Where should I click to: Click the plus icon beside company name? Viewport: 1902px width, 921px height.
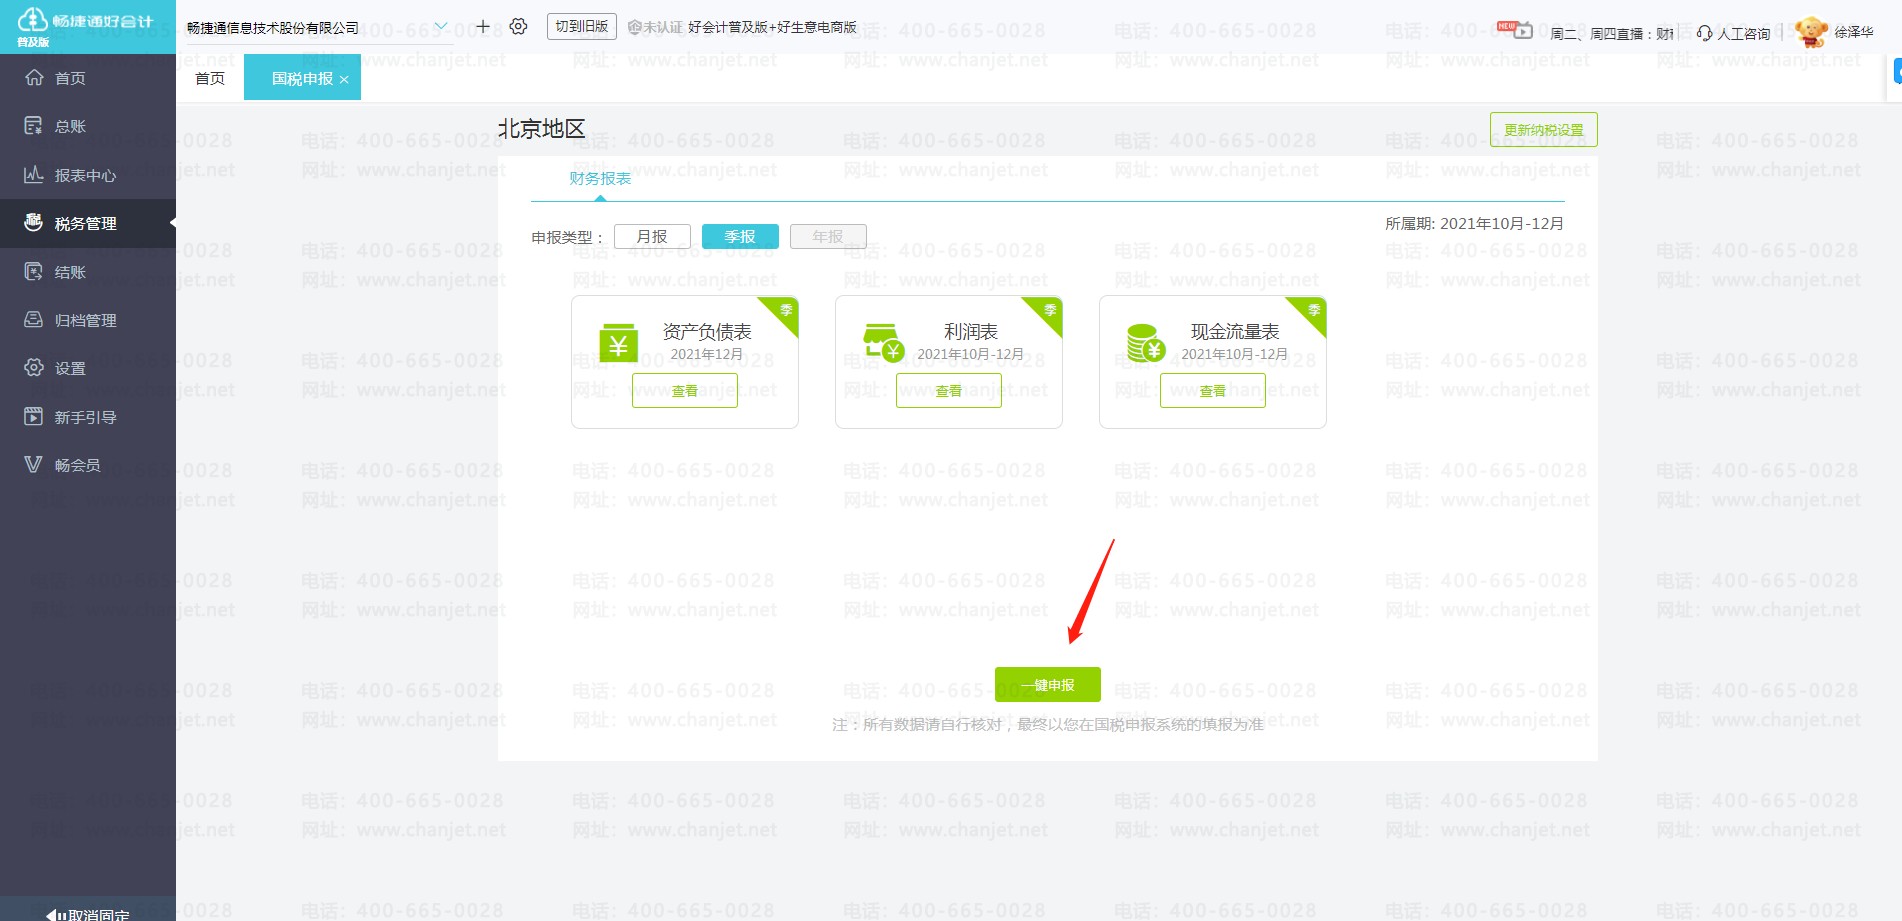pyautogui.click(x=483, y=27)
